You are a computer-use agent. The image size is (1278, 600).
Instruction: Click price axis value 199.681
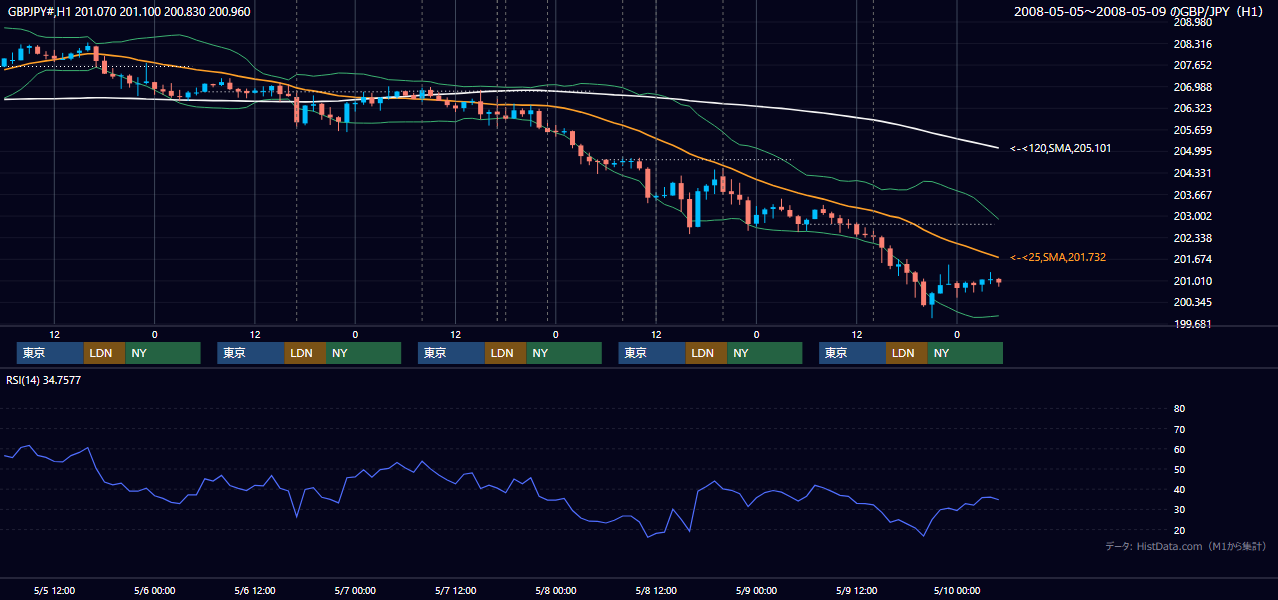click(x=1192, y=324)
